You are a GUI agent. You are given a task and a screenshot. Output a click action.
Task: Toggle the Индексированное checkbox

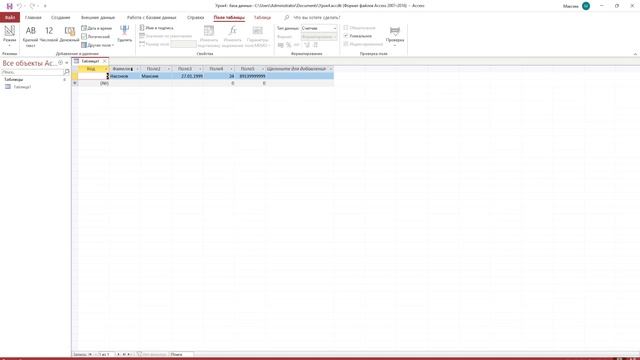(x=346, y=44)
